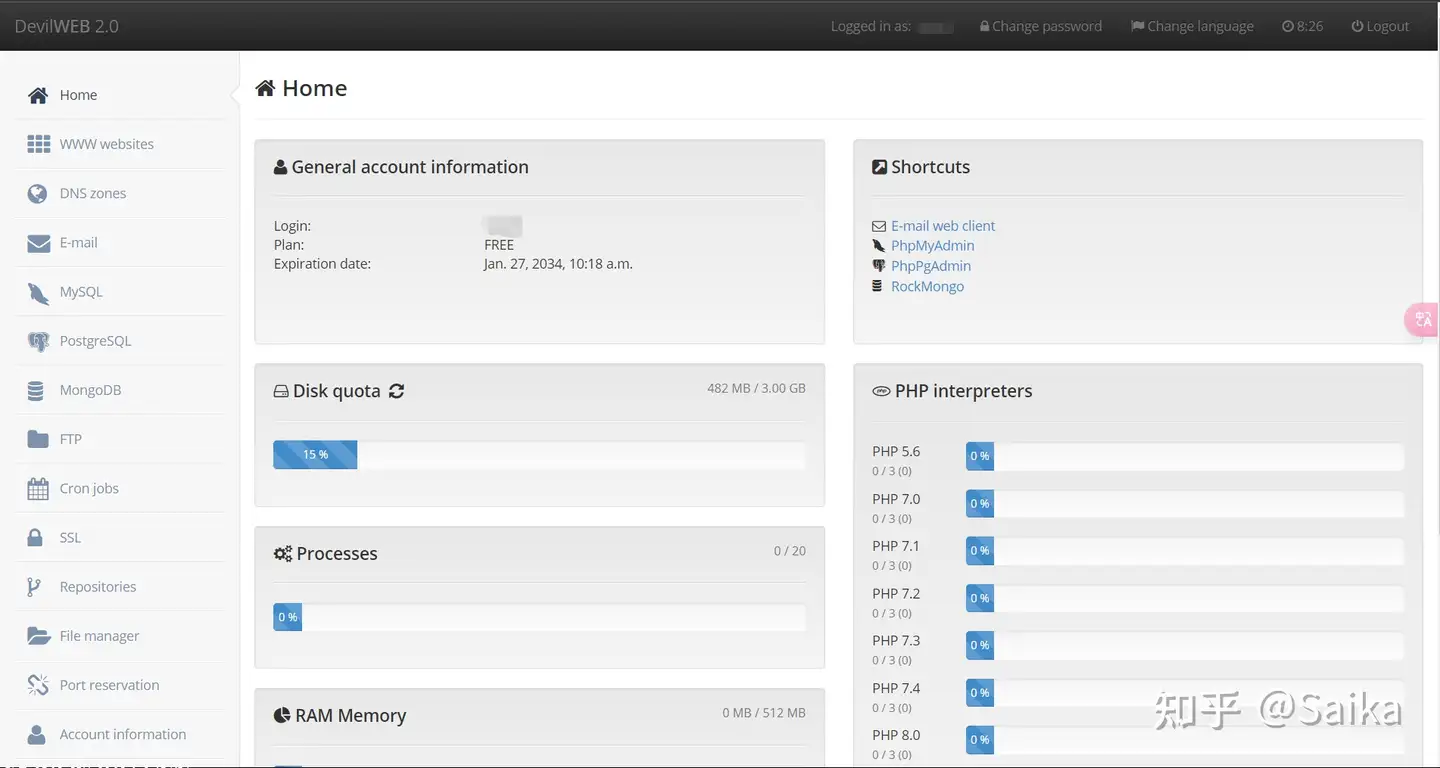Go to Account information page
The image size is (1440, 768).
tap(122, 734)
